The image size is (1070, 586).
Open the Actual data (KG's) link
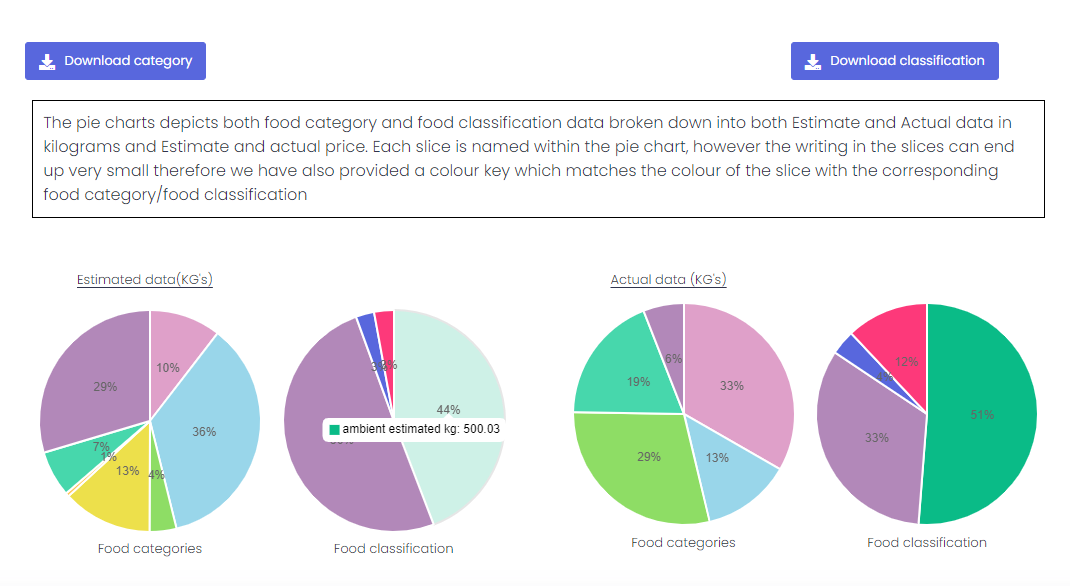(x=668, y=280)
